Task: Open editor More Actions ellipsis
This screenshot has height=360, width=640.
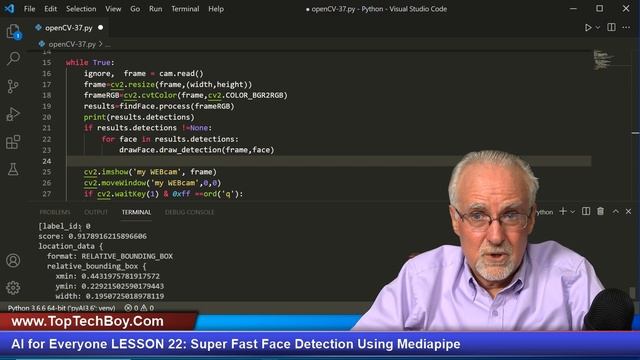Action: 626,27
